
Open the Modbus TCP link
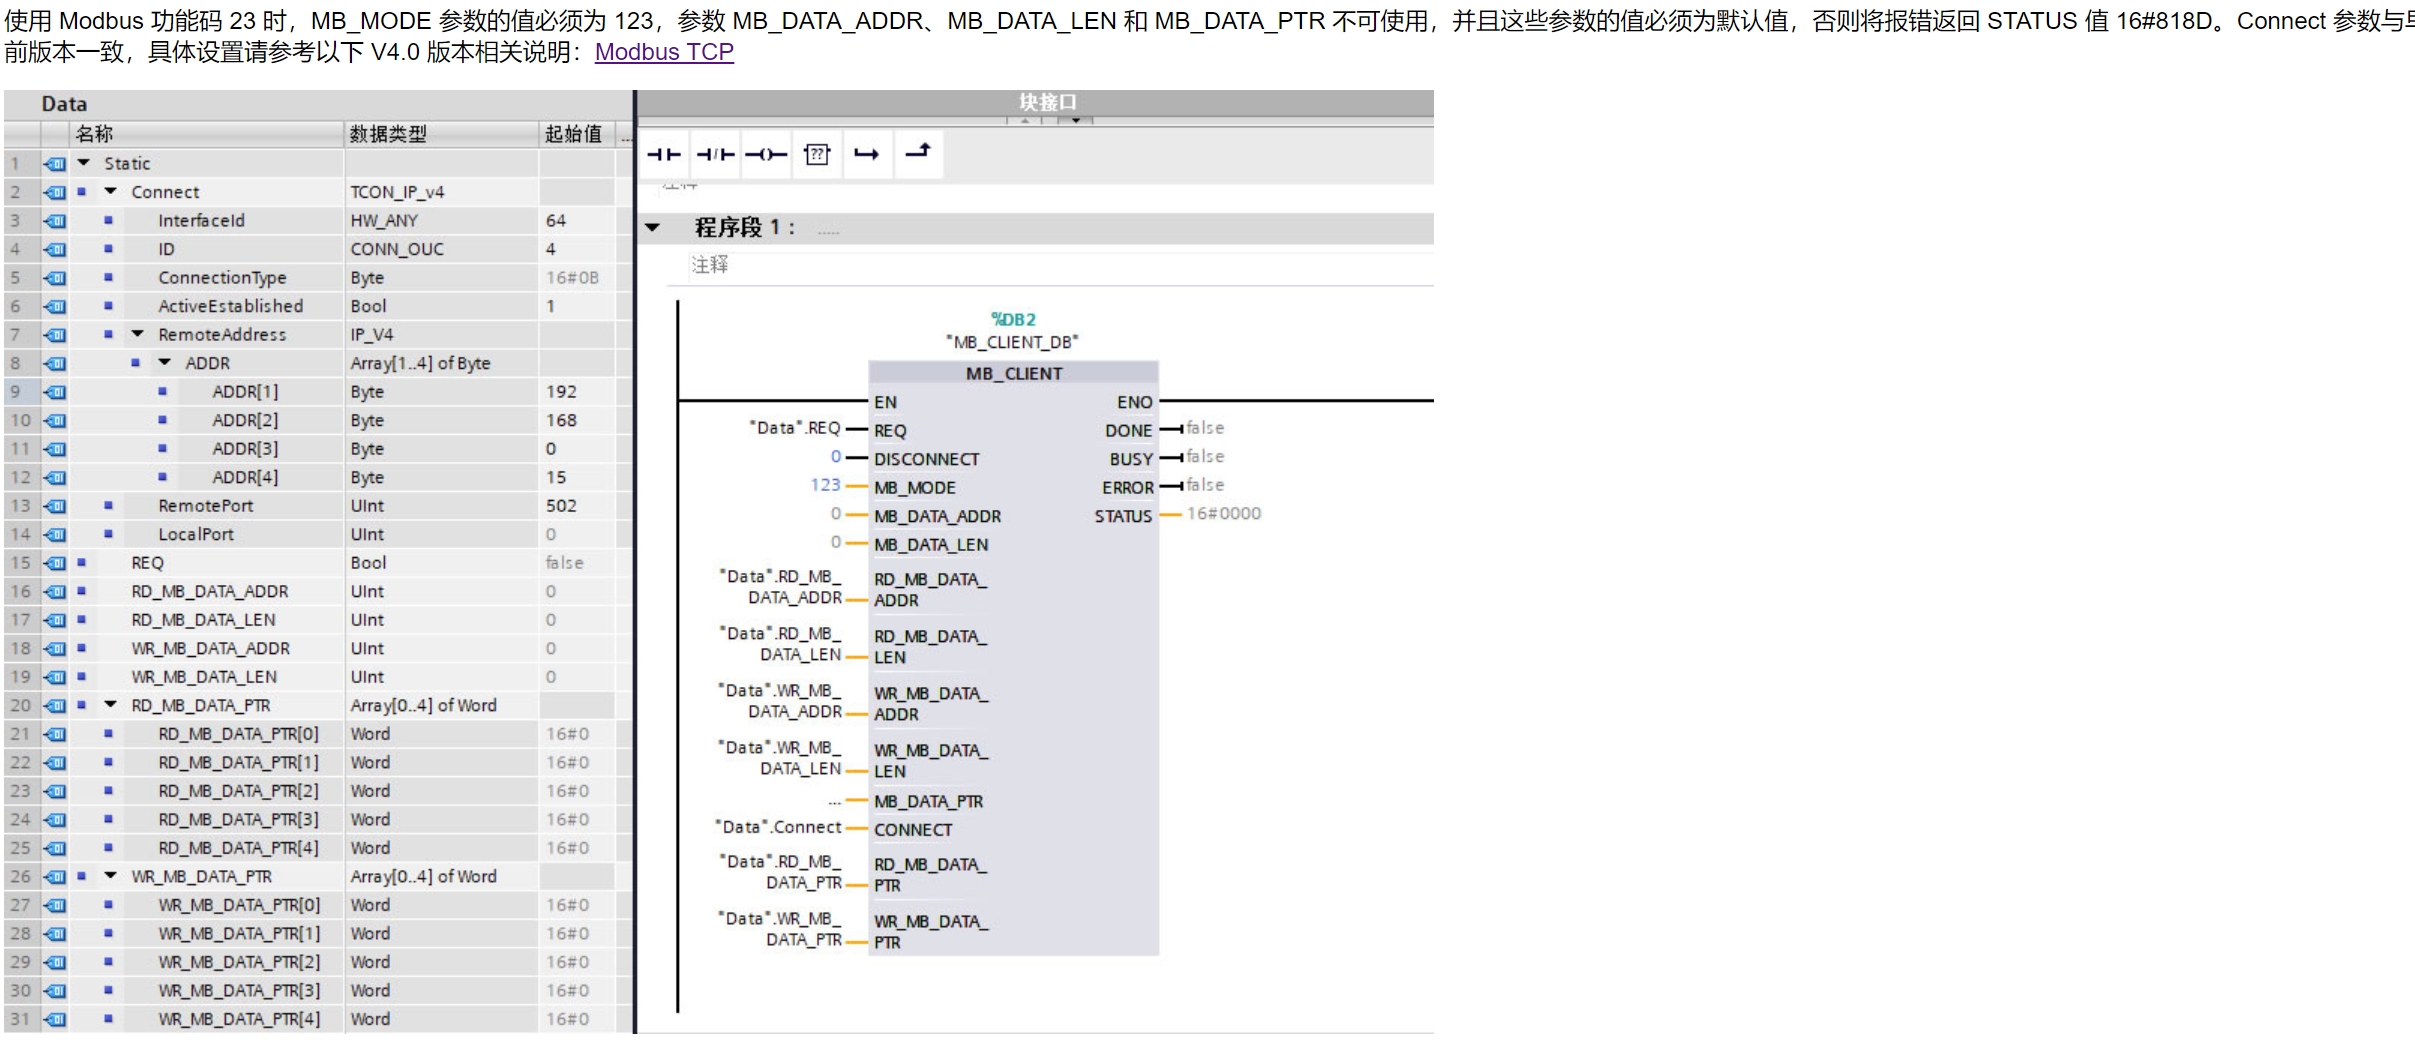pyautogui.click(x=664, y=52)
